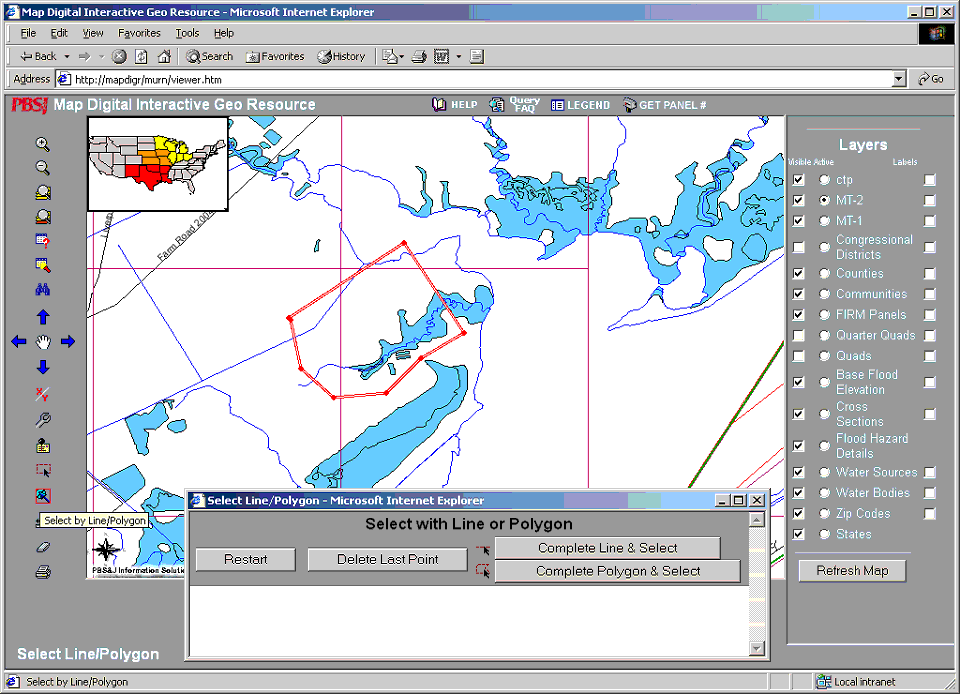
Task: Open the HELP link in the header
Action: pos(455,105)
